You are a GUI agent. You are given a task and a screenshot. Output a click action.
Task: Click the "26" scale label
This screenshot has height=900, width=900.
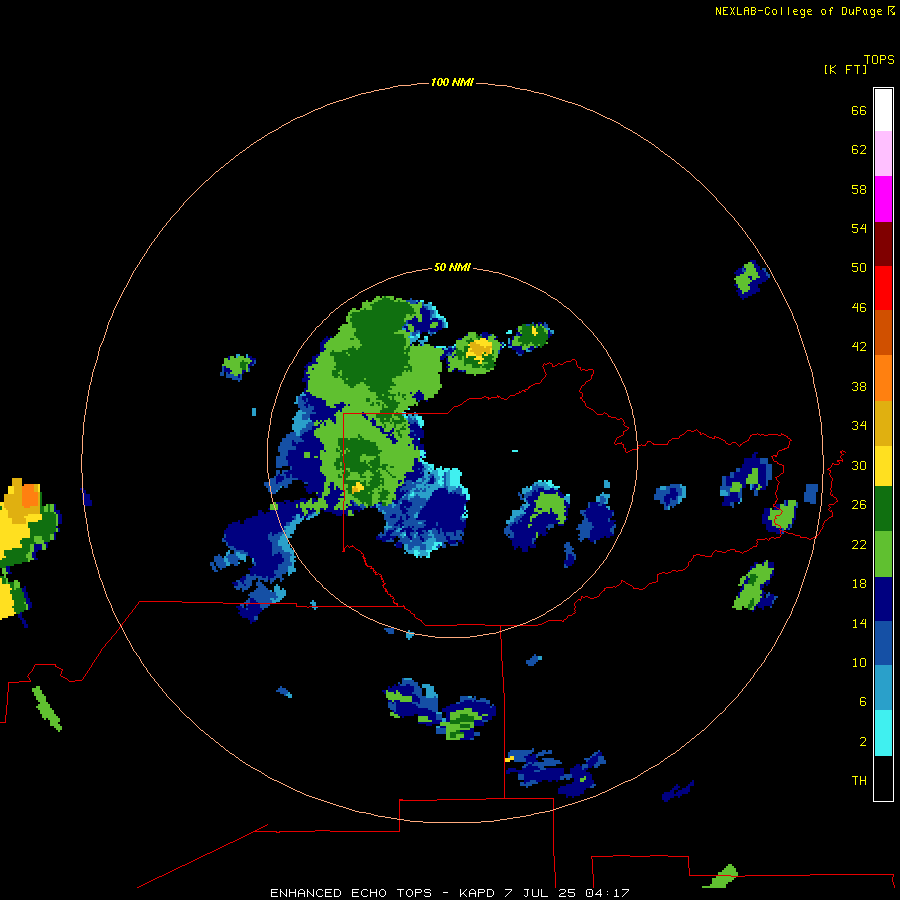859,505
